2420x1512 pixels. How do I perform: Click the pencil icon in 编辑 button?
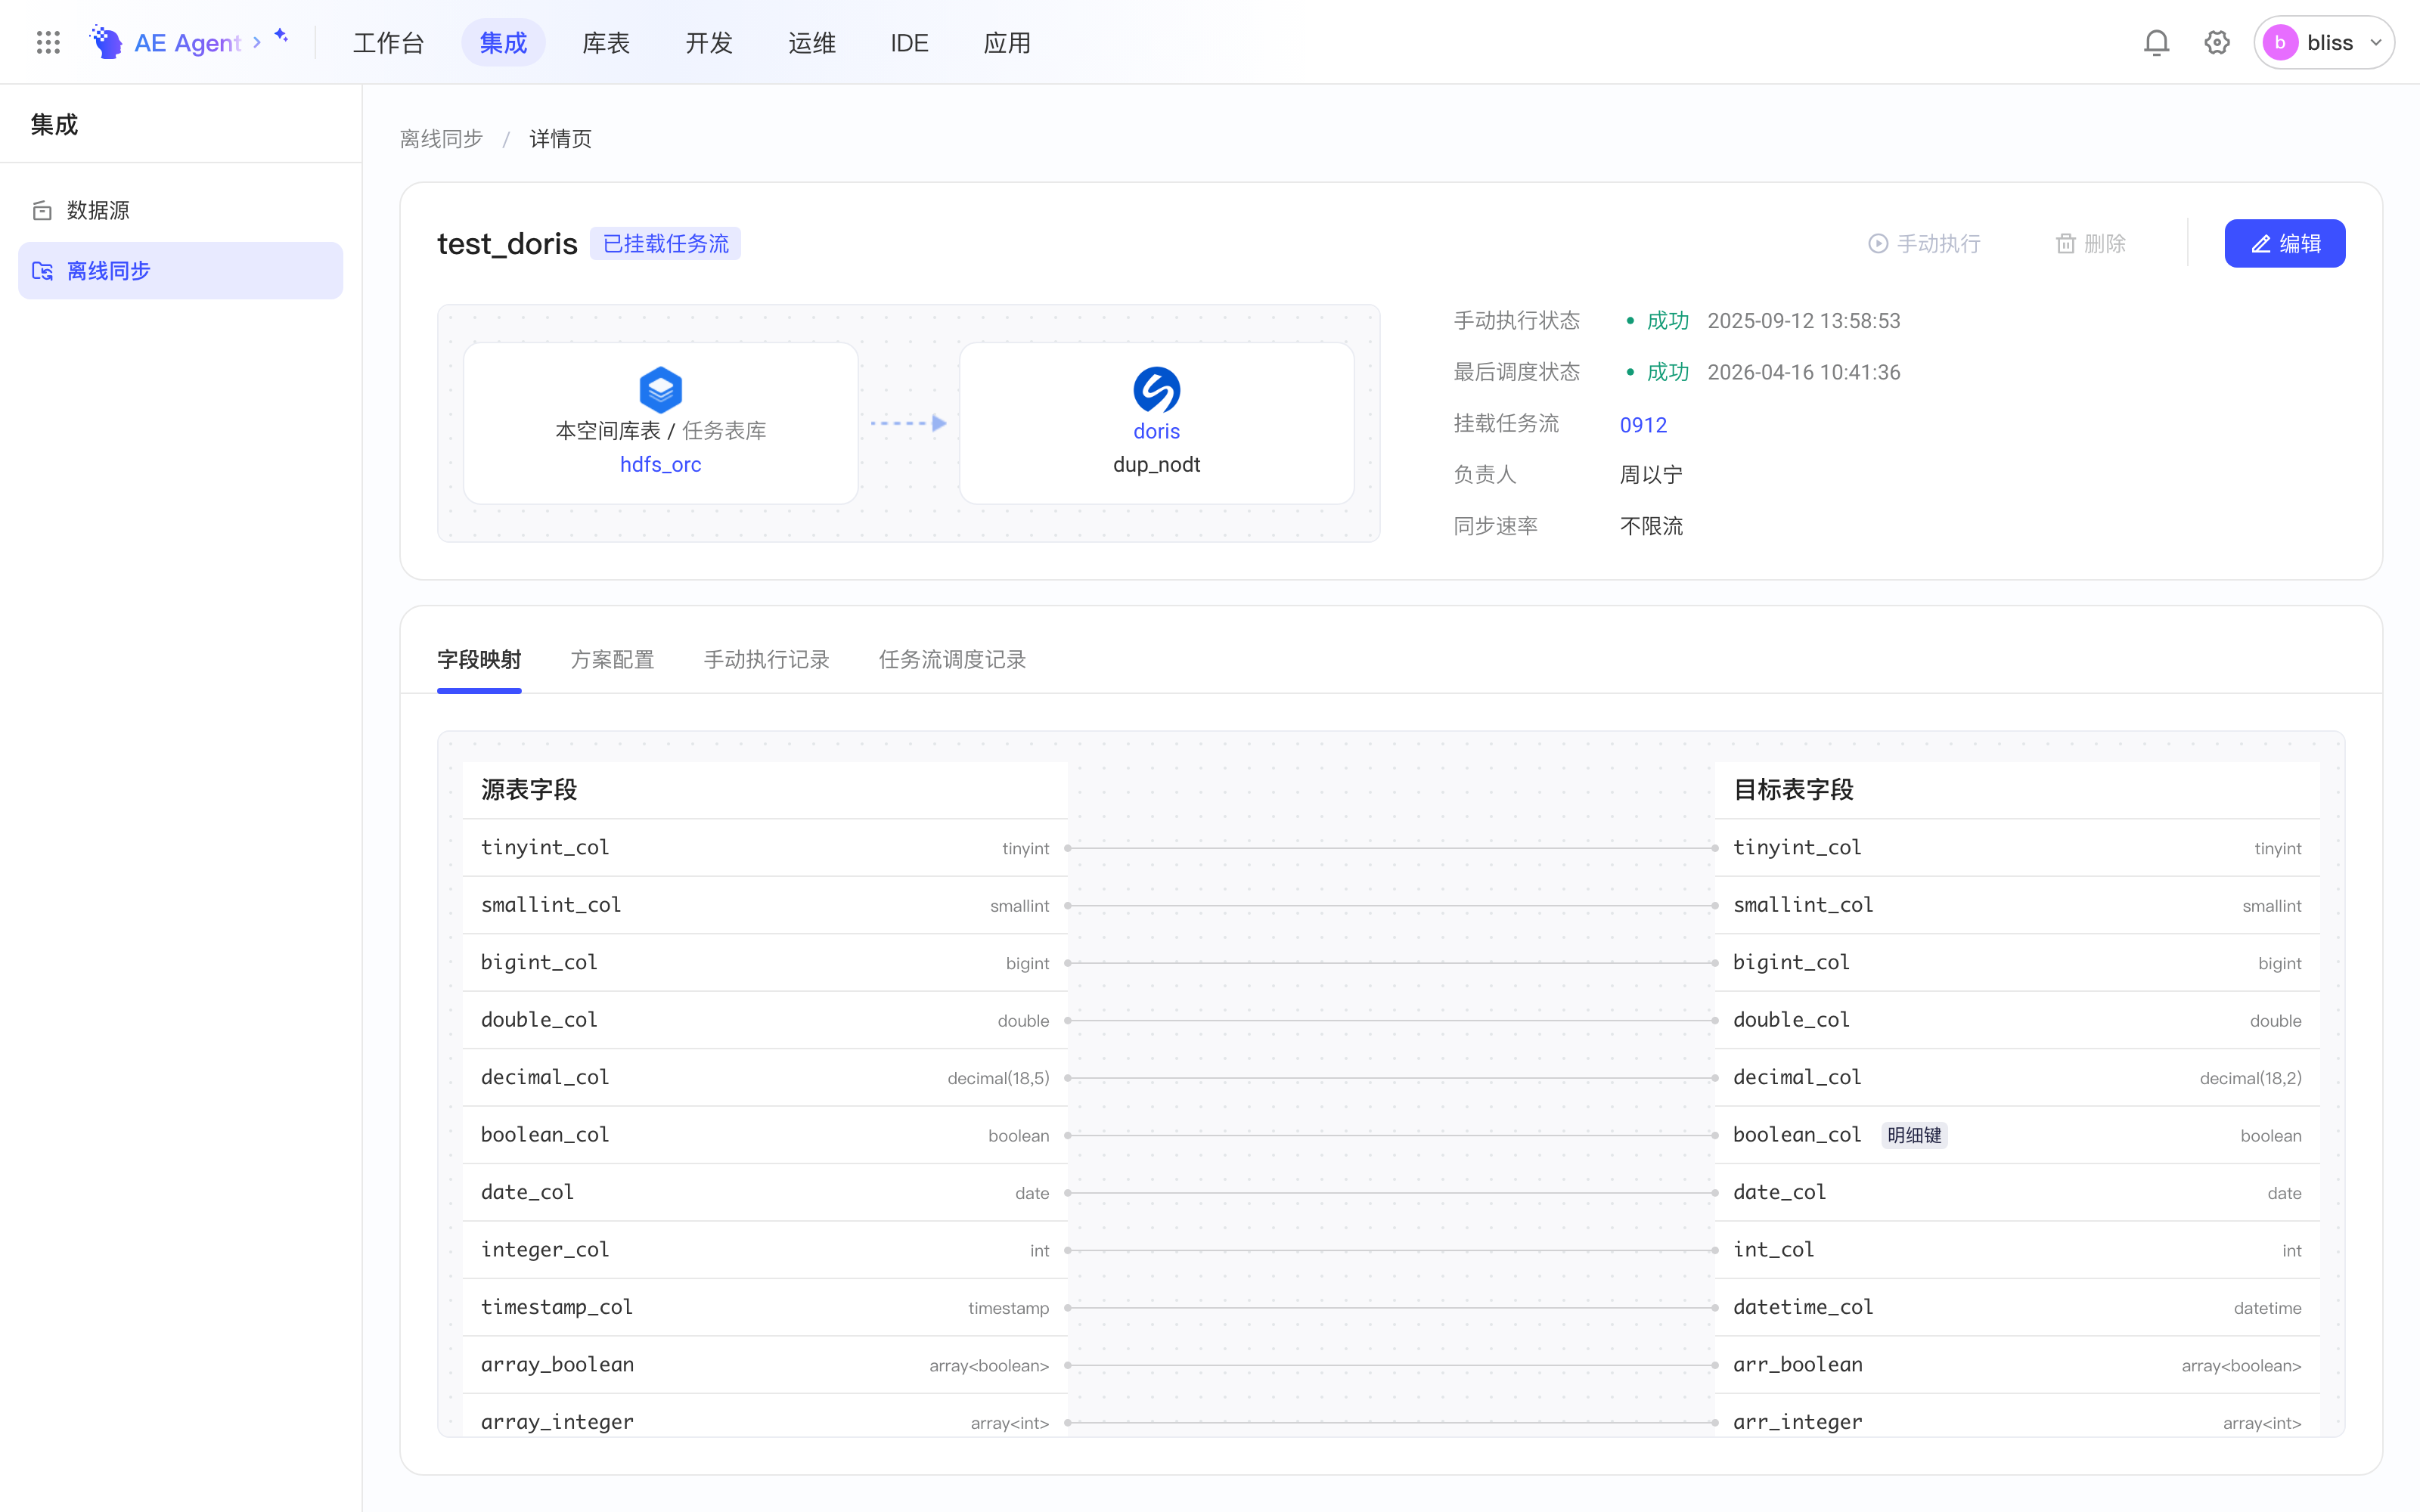pos(2260,244)
